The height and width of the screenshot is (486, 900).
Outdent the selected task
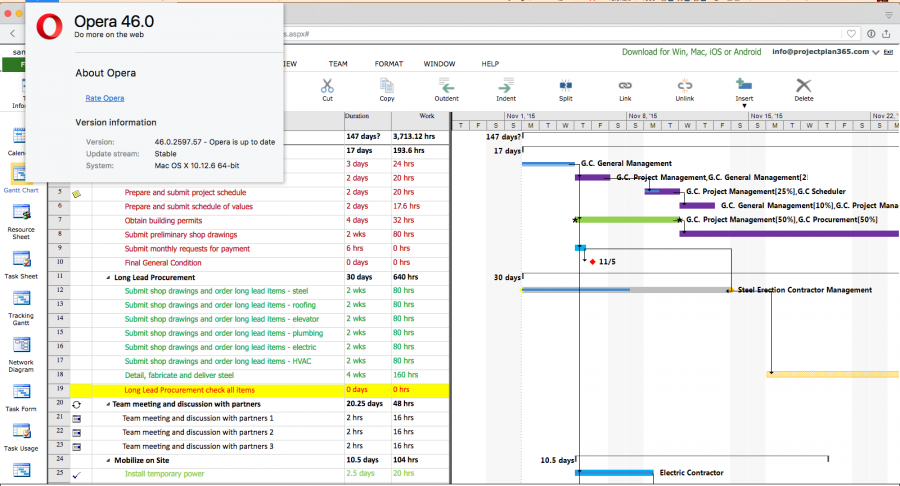coord(446,86)
